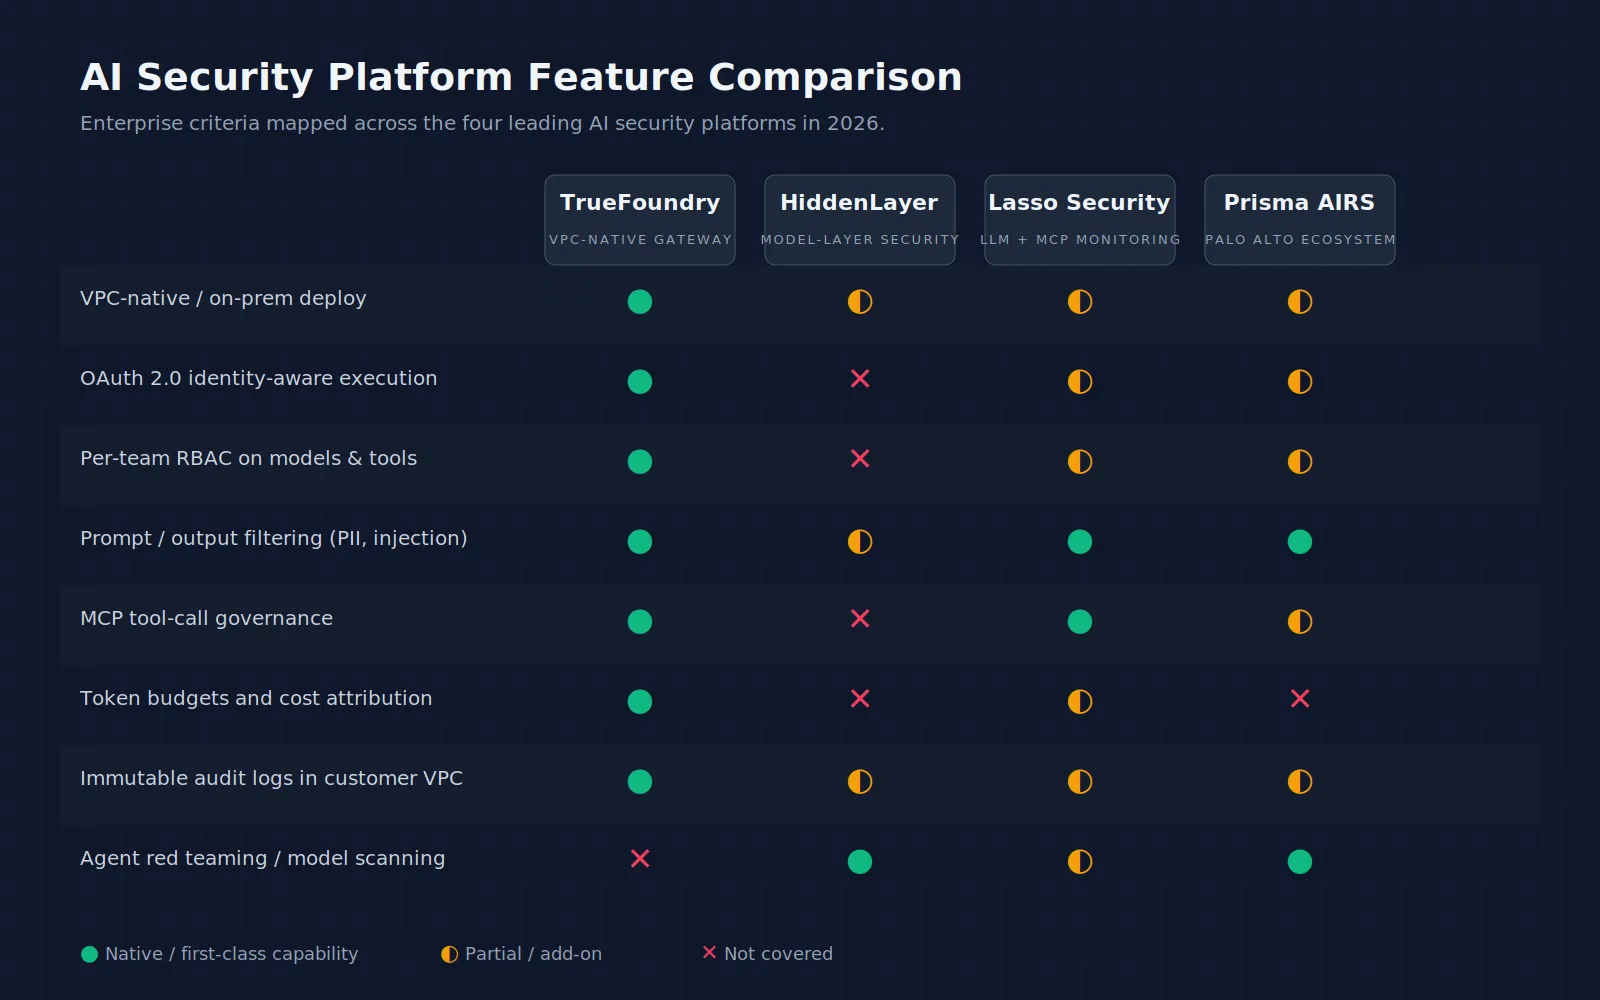Click the 'Not covered' legend text
Screen dimensions: 1600x1000
coord(778,954)
